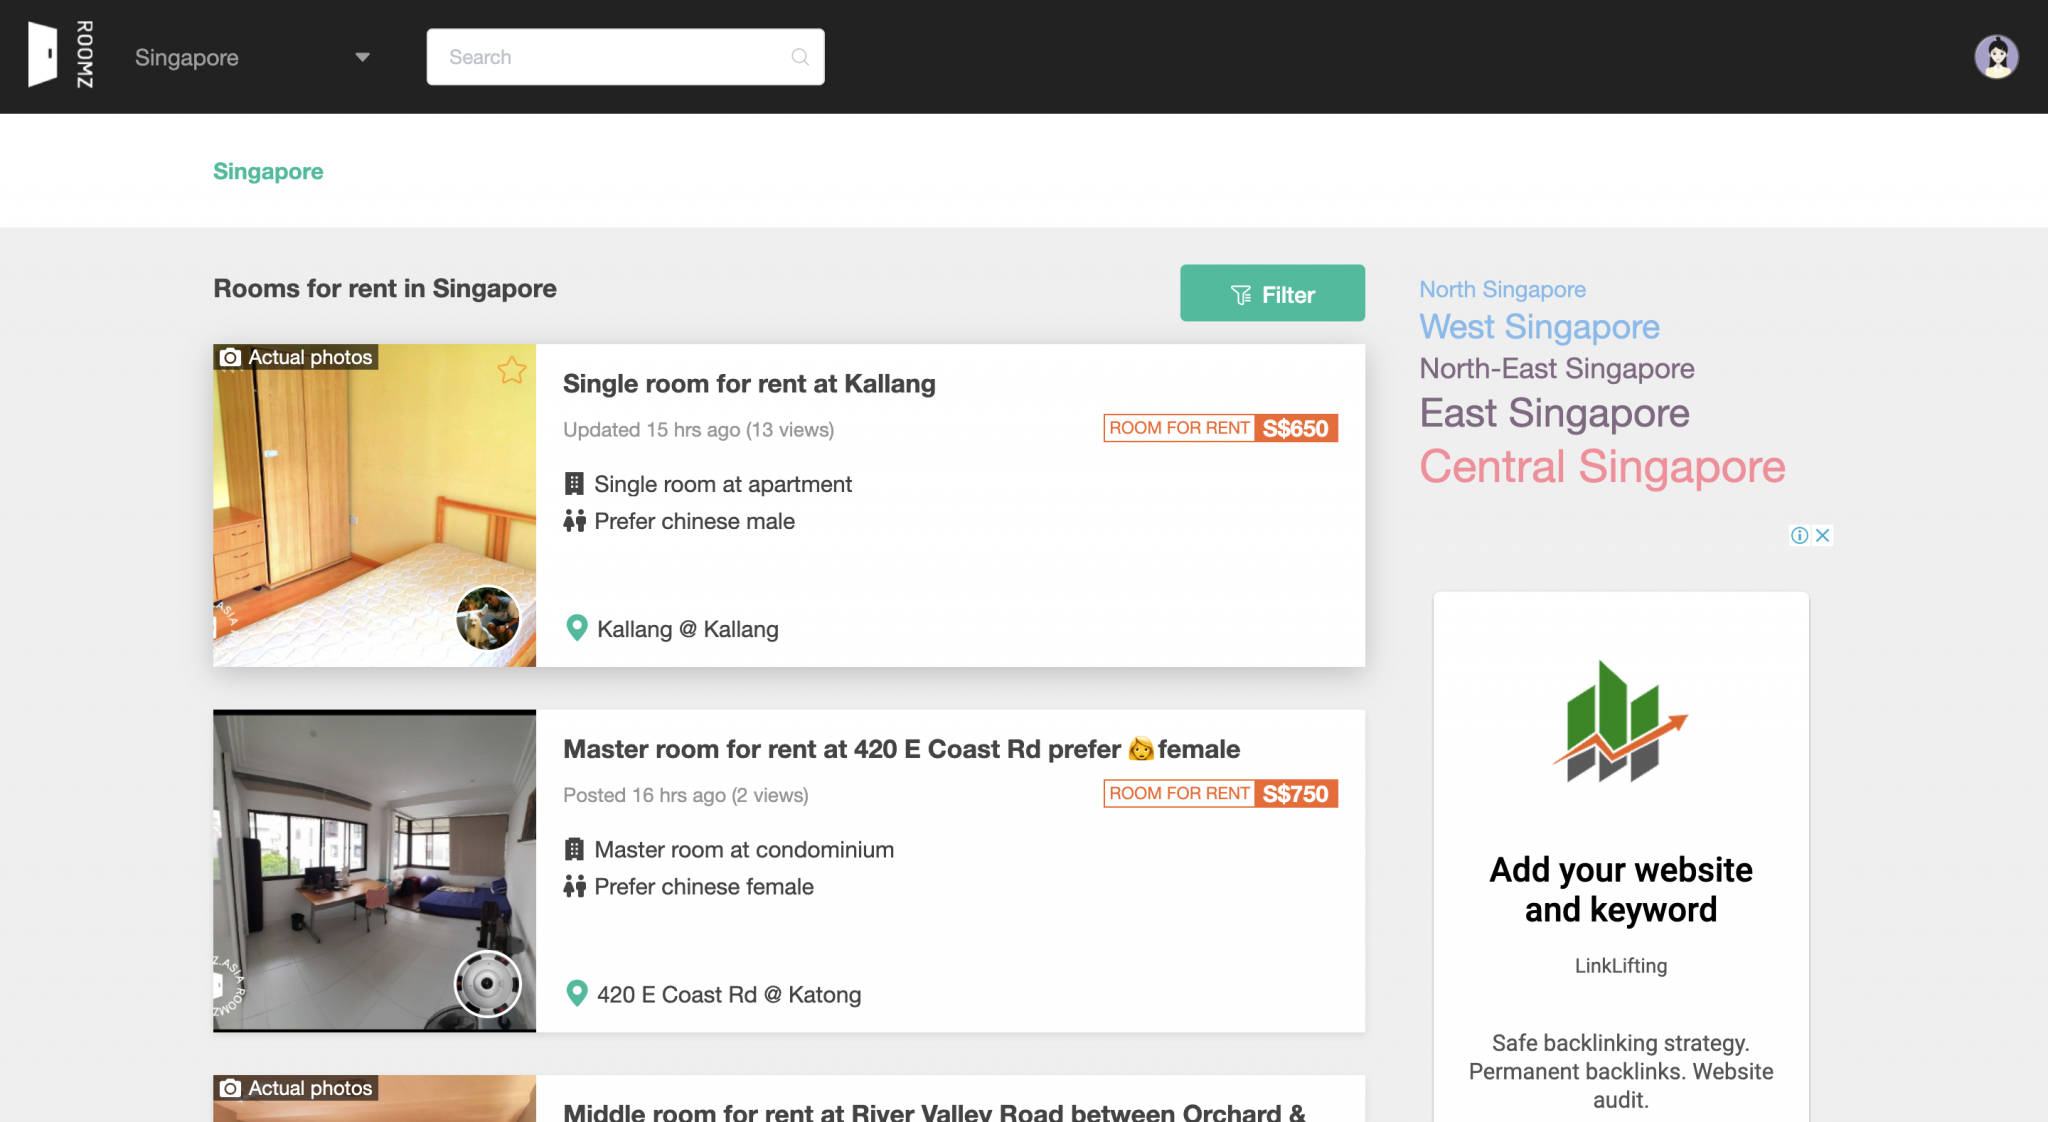Click the Roomz door logo
The height and width of the screenshot is (1122, 2048).
pyautogui.click(x=43, y=55)
